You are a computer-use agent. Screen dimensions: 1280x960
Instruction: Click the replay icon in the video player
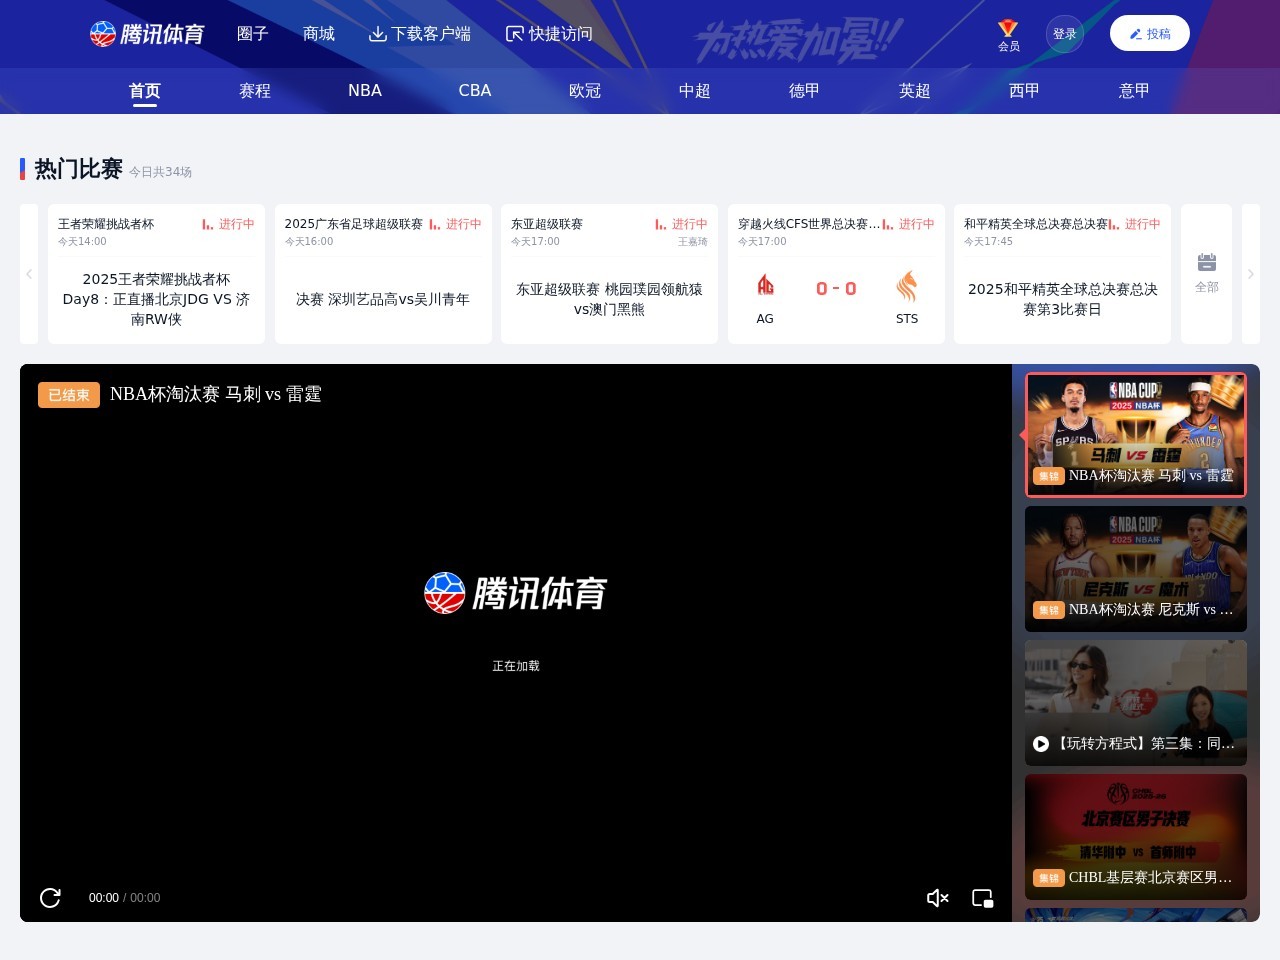point(50,898)
